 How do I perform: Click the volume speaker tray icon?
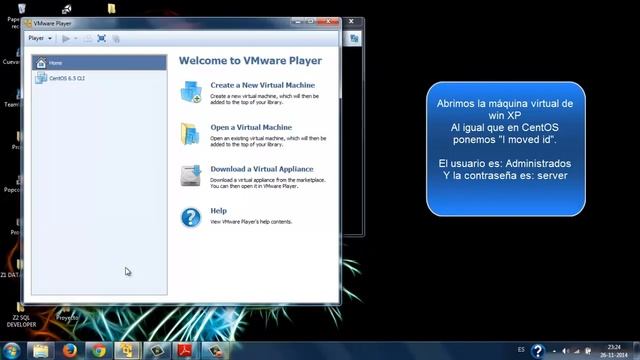pos(565,351)
